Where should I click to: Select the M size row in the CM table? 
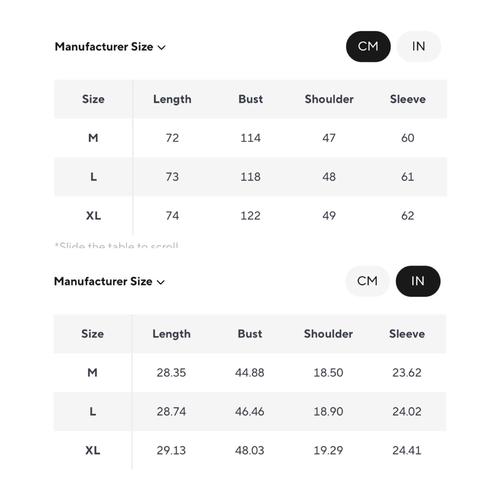(250, 138)
